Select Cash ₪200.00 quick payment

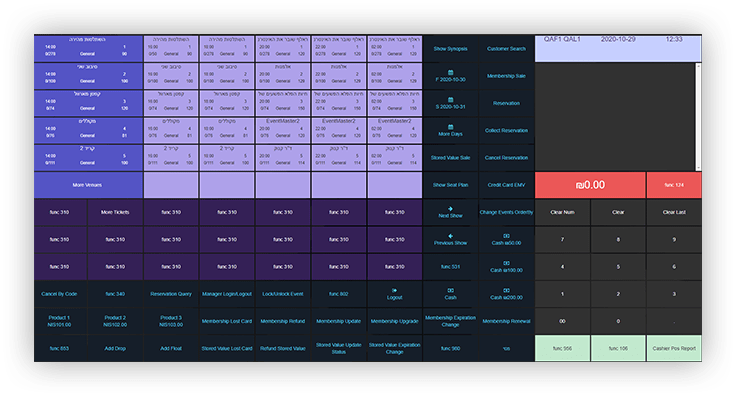506,294
